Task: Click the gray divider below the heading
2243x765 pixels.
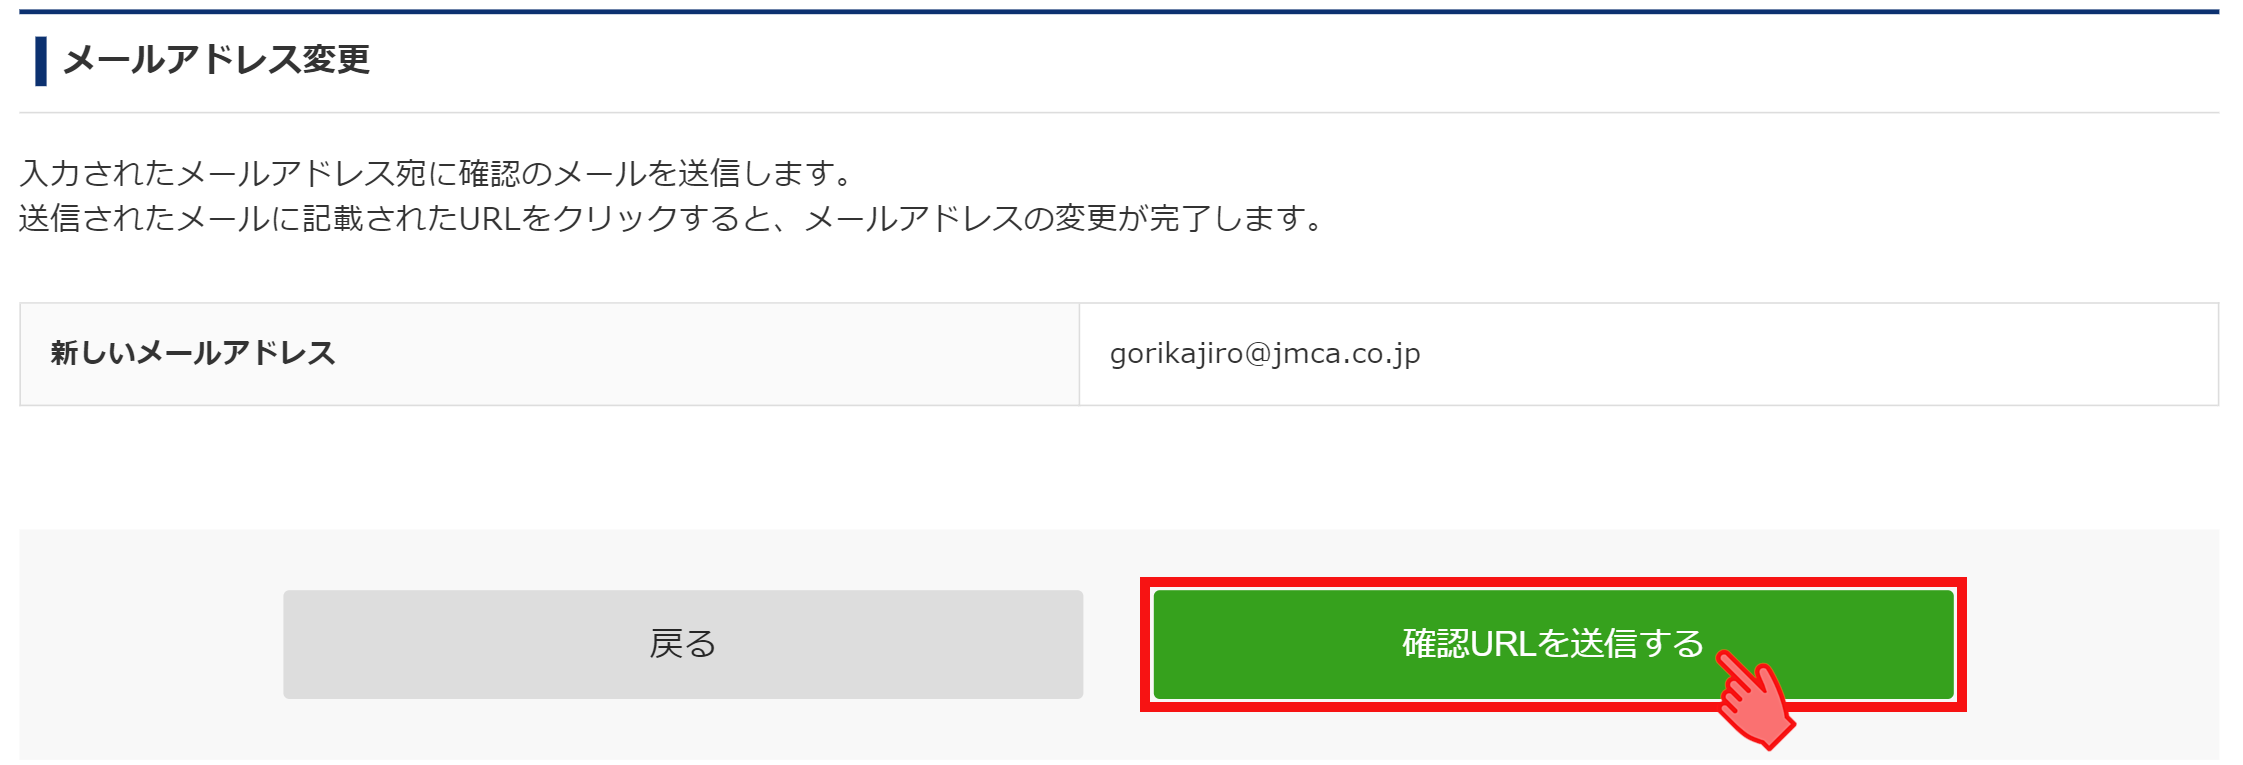Action: (1119, 112)
